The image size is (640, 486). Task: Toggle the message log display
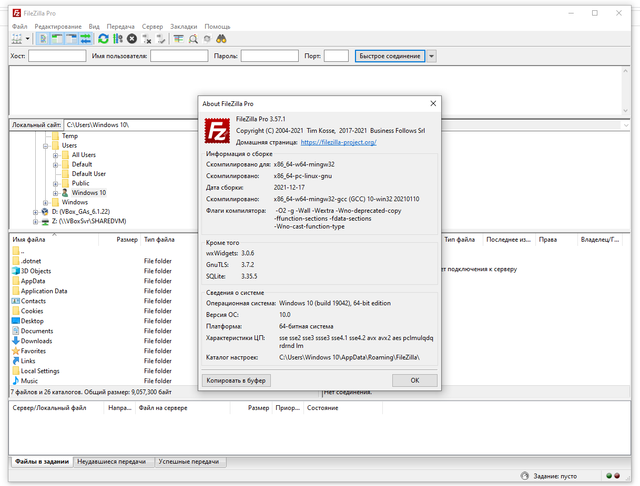click(42, 39)
